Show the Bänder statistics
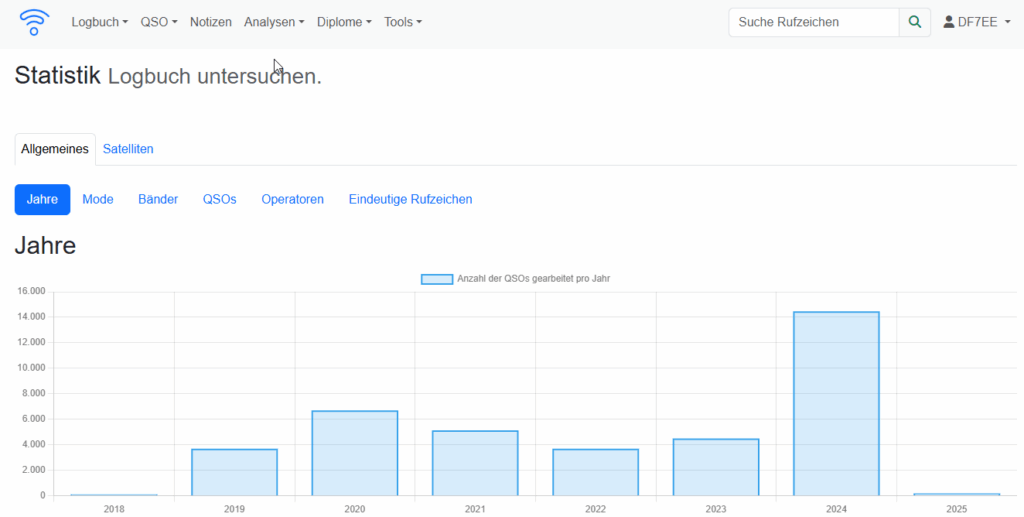Viewport: 1024px width, 517px height. point(158,199)
